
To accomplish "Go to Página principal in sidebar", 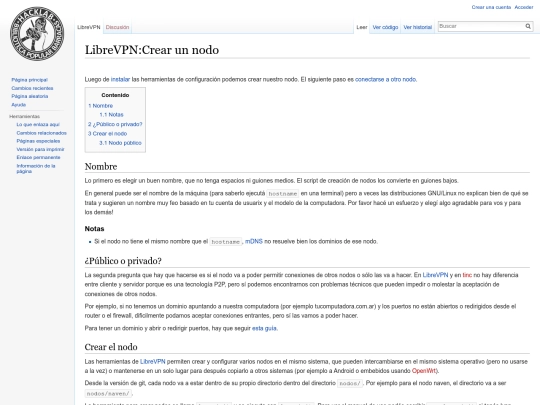I will pos(30,80).
